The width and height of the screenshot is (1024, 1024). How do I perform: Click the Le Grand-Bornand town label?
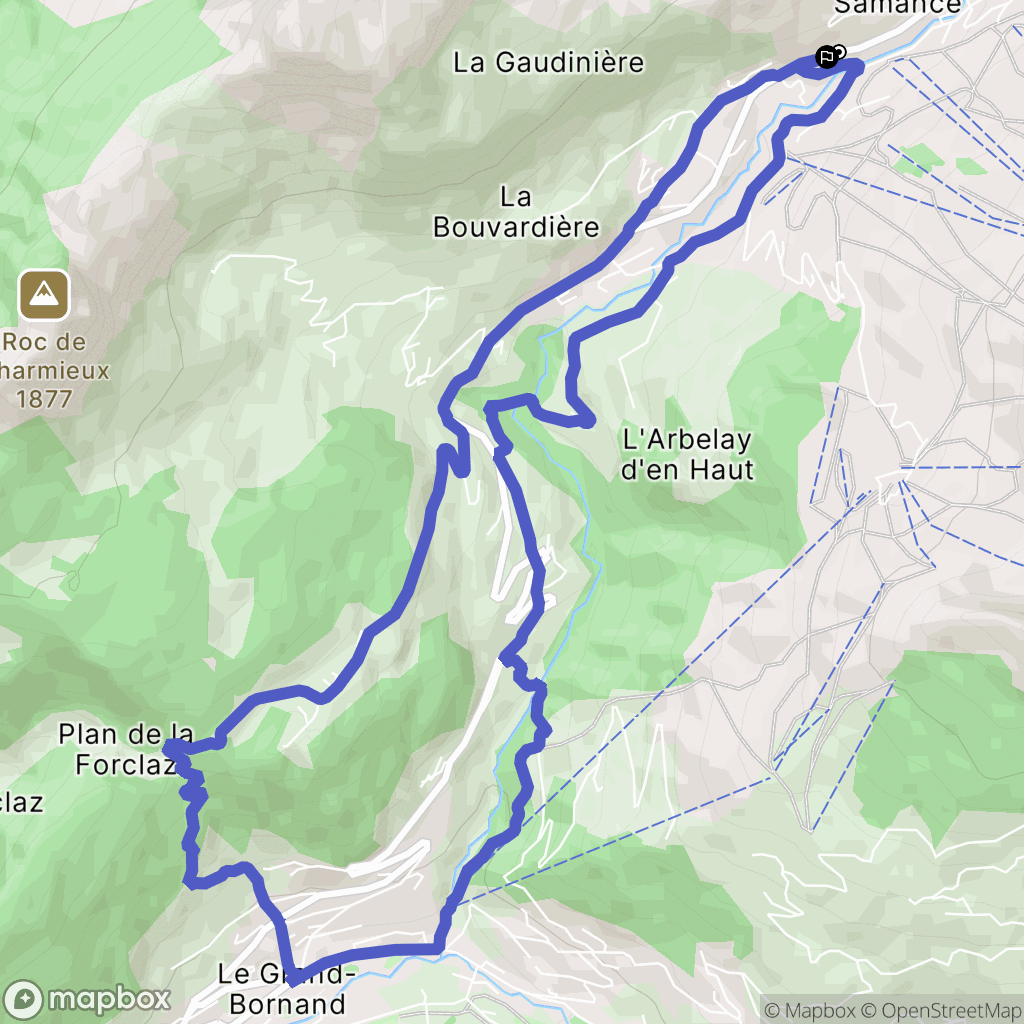287,989
